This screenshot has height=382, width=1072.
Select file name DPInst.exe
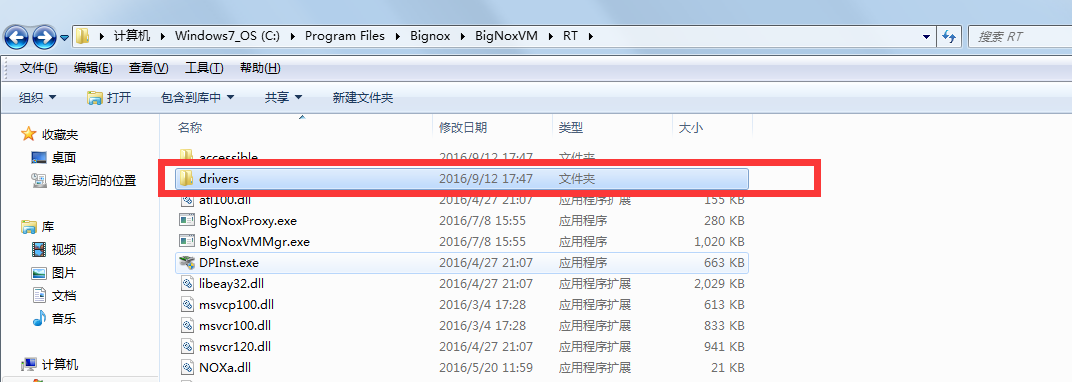(229, 262)
